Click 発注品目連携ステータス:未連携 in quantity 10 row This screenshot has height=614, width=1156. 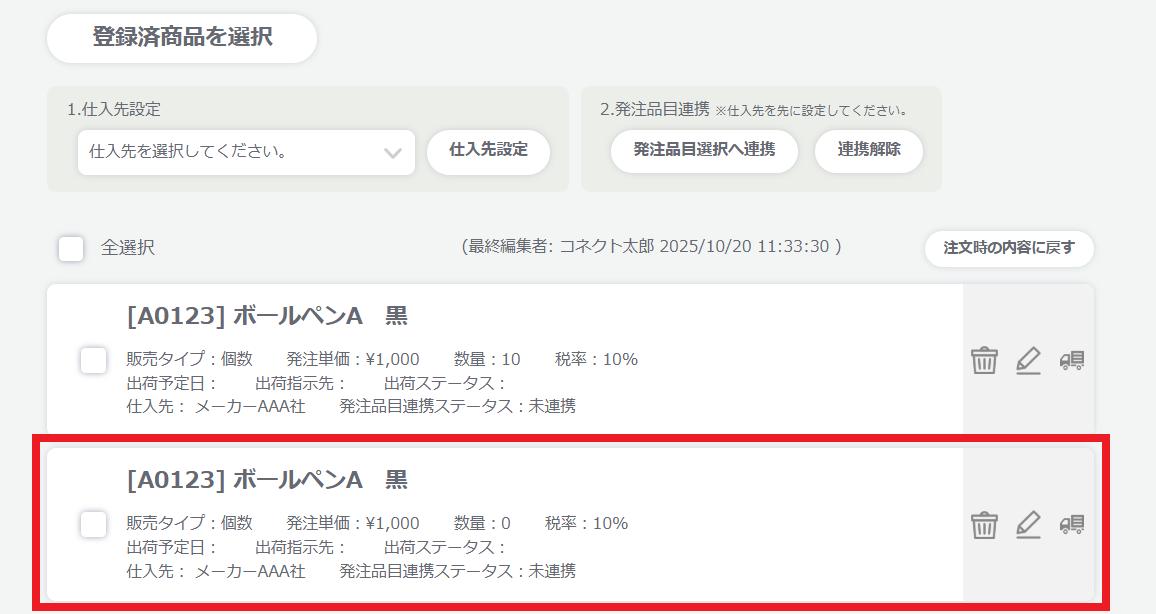pyautogui.click(x=458, y=406)
